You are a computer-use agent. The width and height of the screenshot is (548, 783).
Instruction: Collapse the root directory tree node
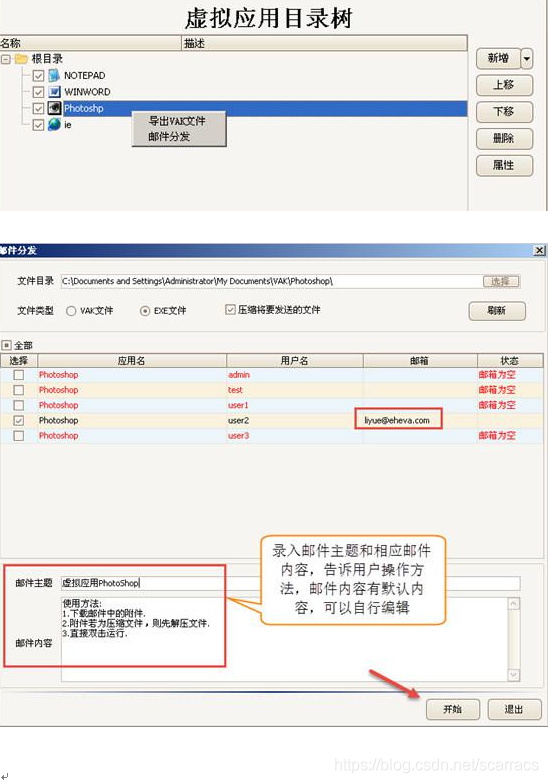coord(5,59)
